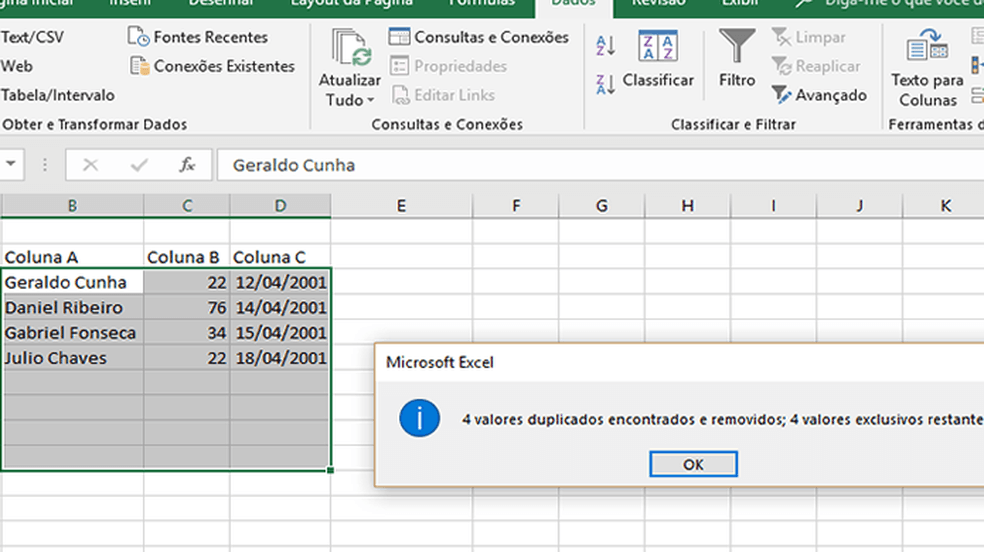
Task: Switch to the Dados ribbon tab
Action: [x=573, y=3]
